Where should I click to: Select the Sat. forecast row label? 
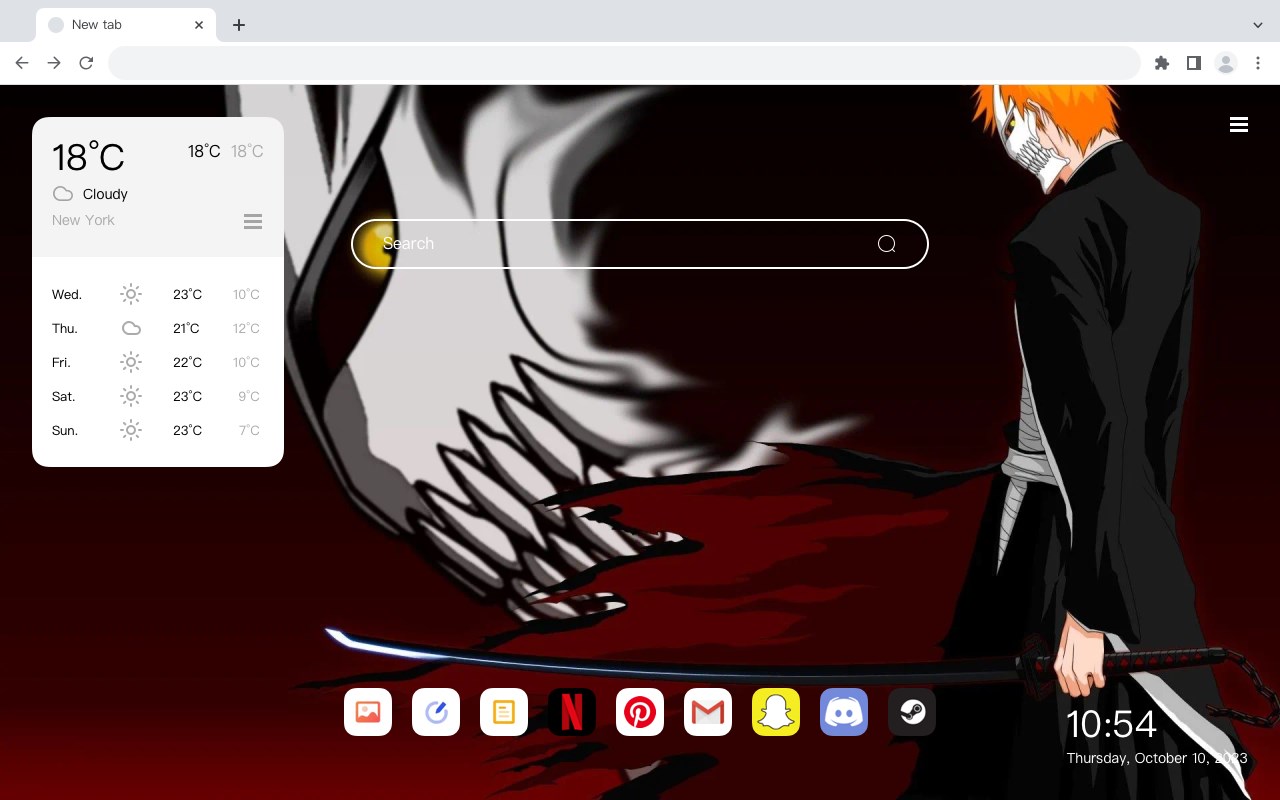pos(64,397)
